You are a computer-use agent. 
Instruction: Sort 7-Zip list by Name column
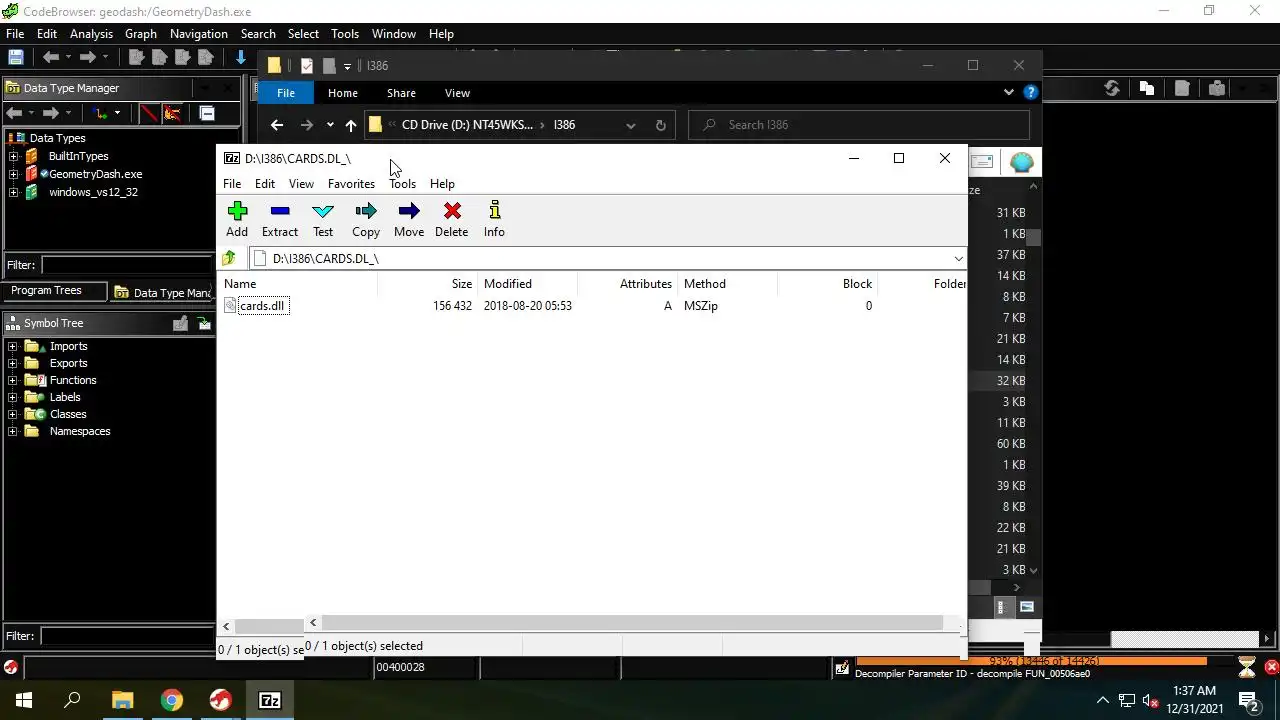[x=298, y=284]
